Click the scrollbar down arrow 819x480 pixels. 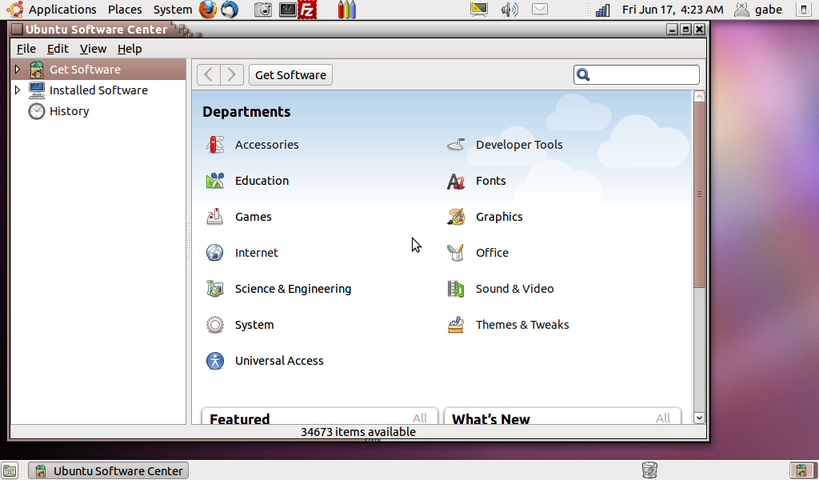(699, 418)
